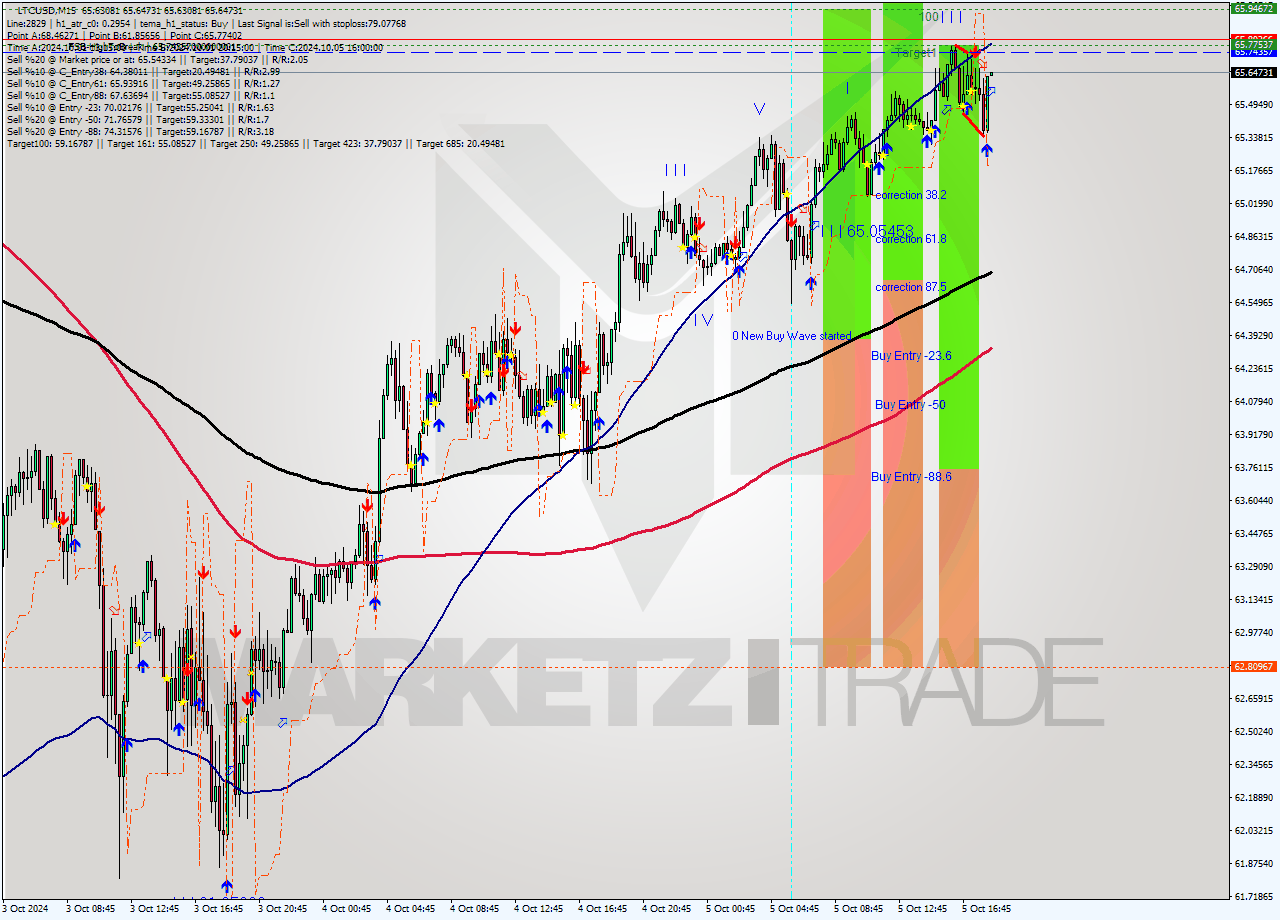
Task: Click the 63.13415 price axis value
Action: (x=1253, y=600)
